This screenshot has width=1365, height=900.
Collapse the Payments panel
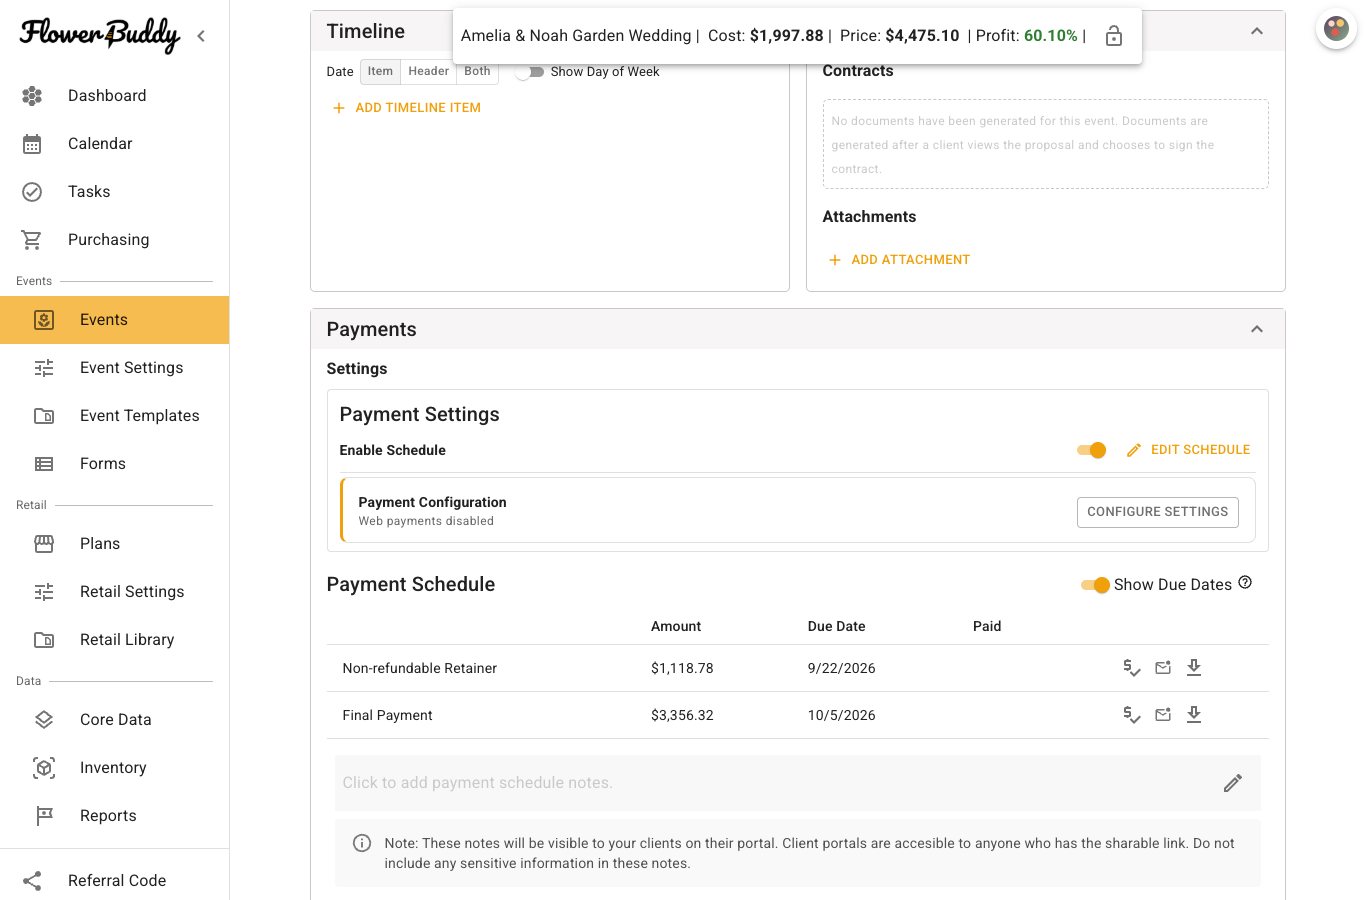click(1257, 329)
